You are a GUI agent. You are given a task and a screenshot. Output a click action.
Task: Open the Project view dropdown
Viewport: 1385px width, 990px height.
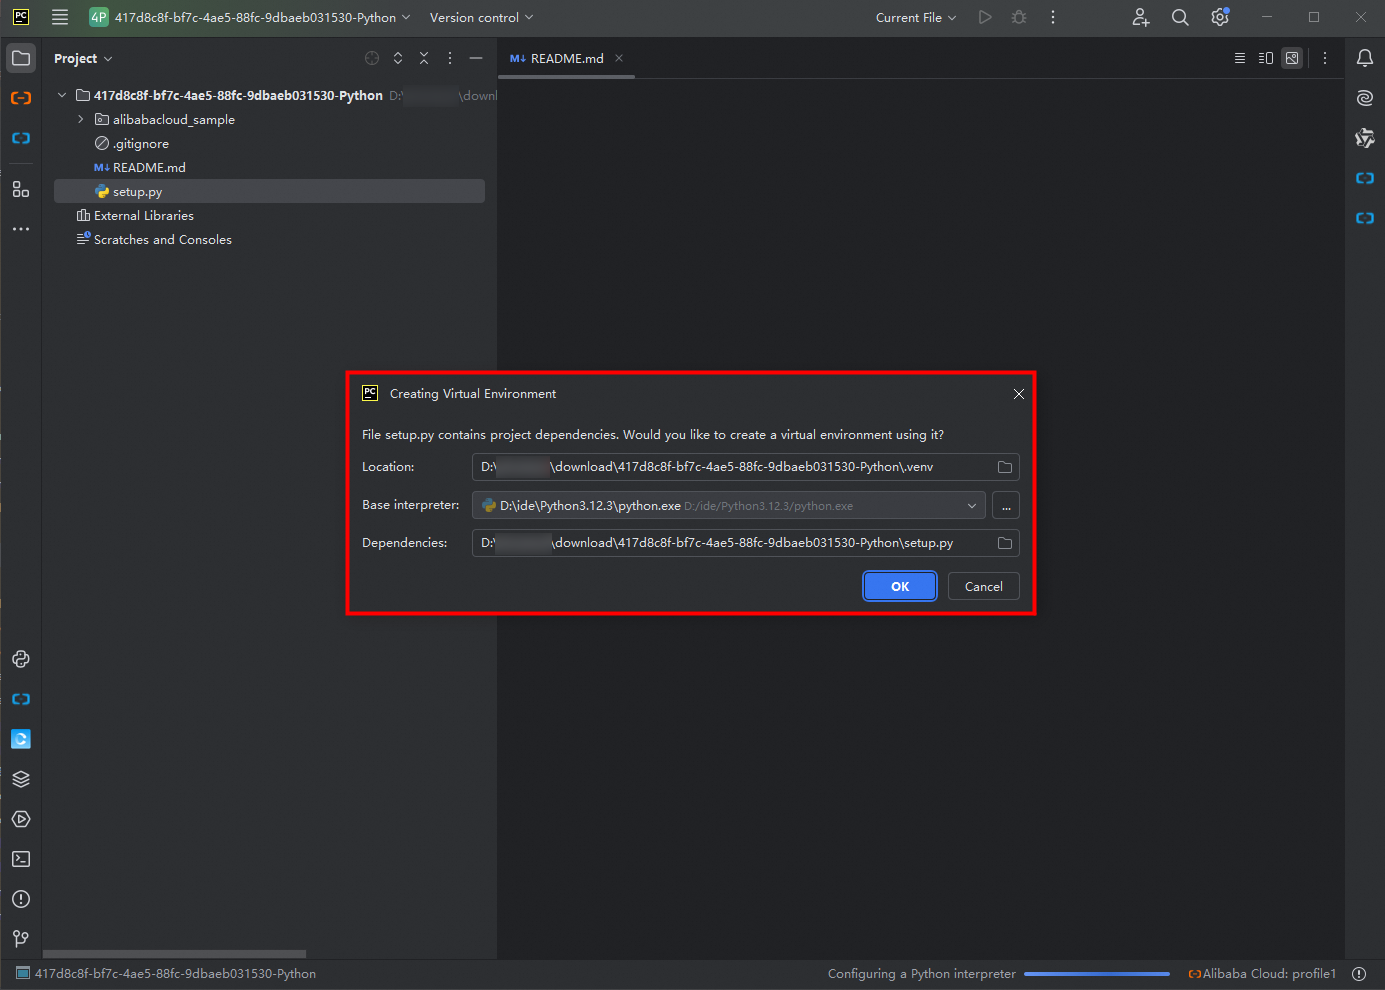(x=83, y=58)
